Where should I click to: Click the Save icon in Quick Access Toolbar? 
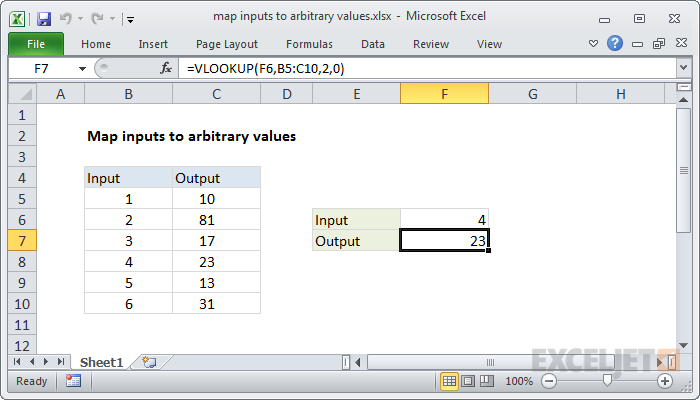(x=43, y=17)
